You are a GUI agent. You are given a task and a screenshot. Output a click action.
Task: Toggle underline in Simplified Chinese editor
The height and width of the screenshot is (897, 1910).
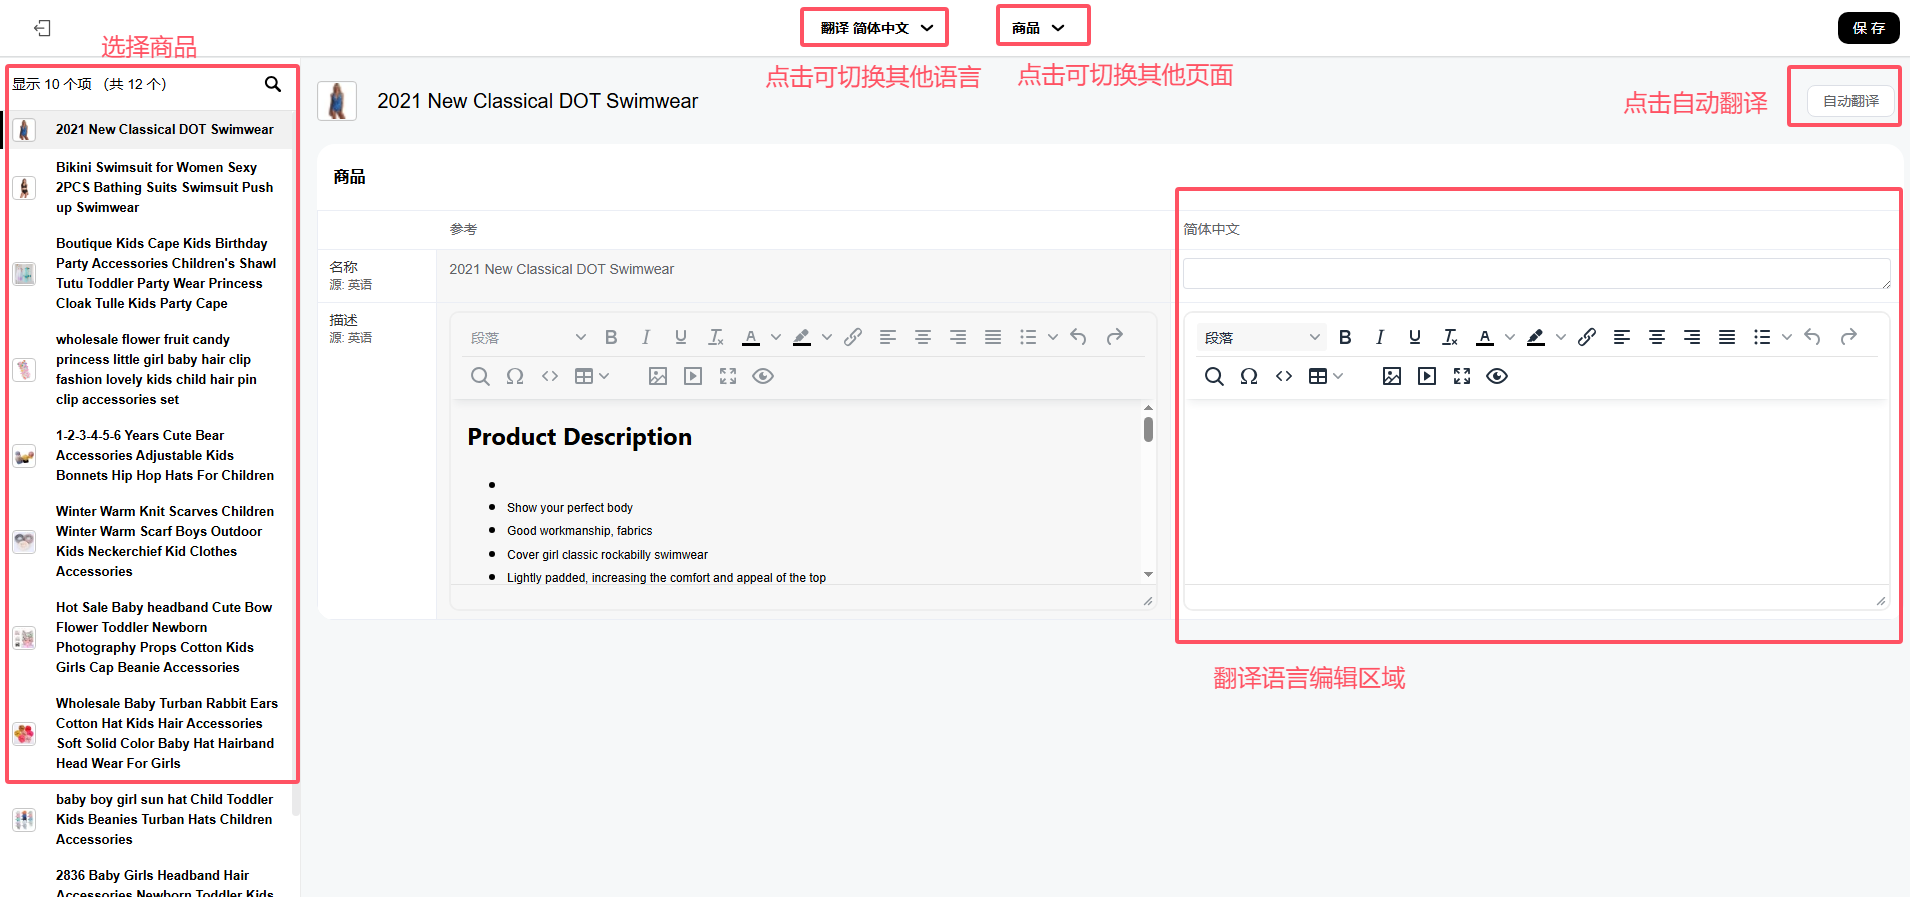pos(1414,337)
